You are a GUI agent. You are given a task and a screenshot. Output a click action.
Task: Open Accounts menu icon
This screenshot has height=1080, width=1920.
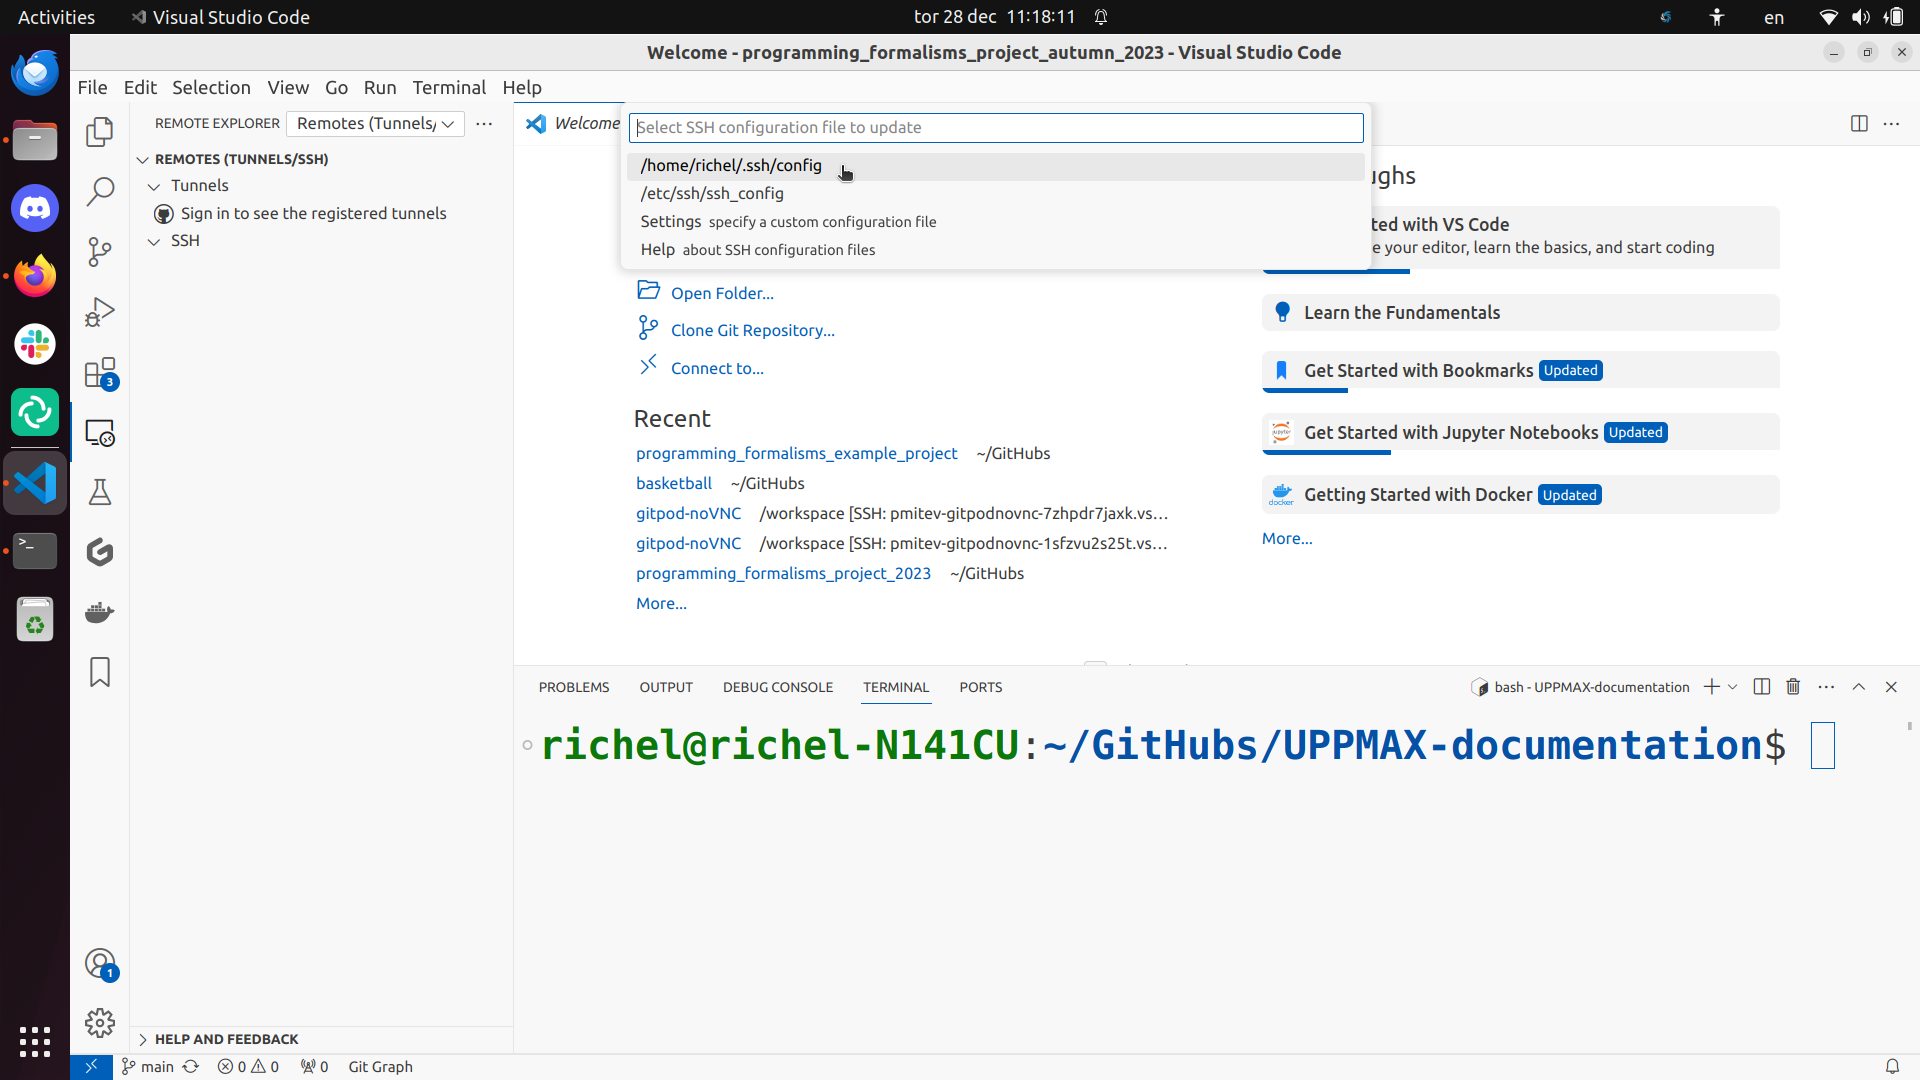(100, 964)
